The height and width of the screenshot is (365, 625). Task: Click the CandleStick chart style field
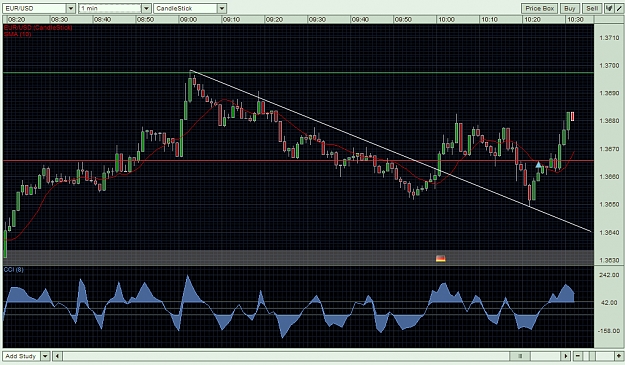coord(186,8)
